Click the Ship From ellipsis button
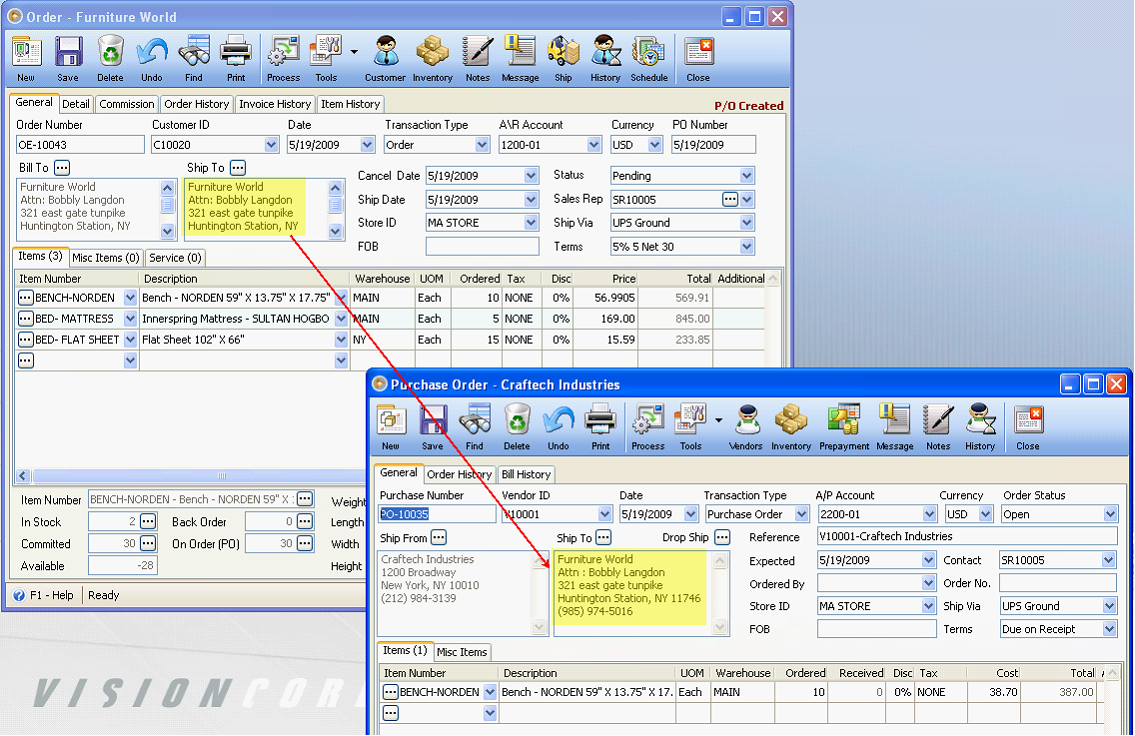This screenshot has width=1135, height=736. (x=439, y=538)
